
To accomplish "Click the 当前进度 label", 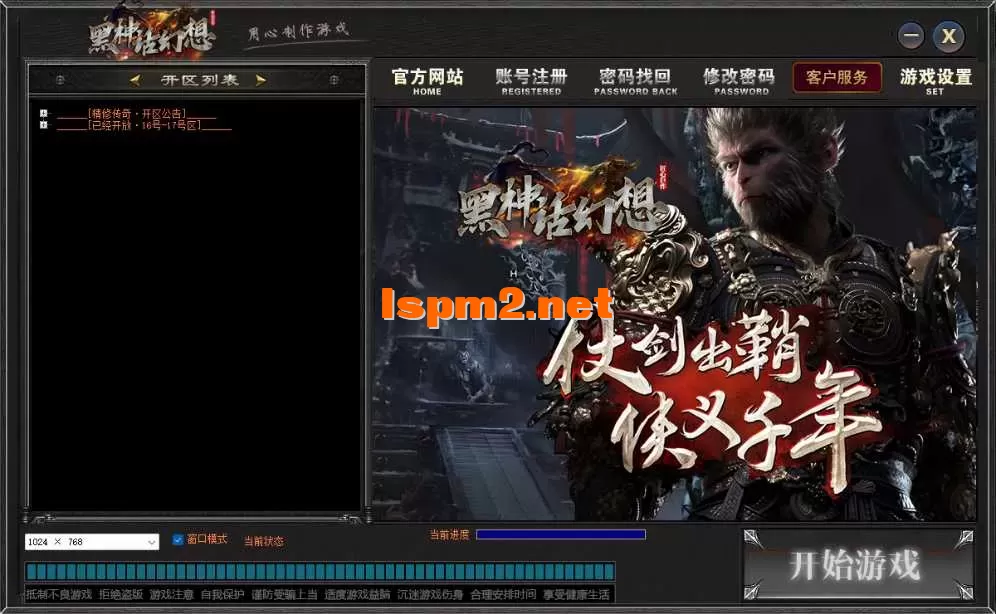I will coord(449,535).
